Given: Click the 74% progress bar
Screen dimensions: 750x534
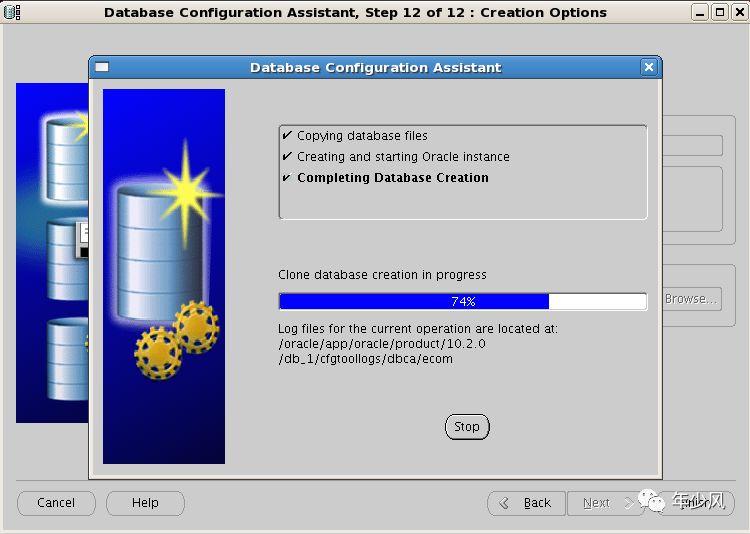Looking at the screenshot, I should click(463, 301).
